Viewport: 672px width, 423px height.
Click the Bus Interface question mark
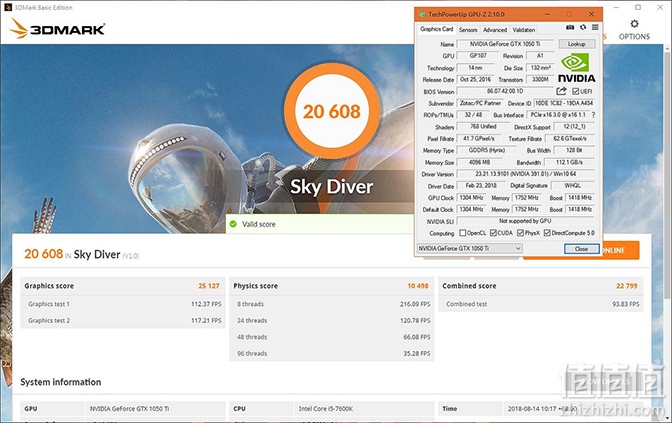tap(593, 115)
